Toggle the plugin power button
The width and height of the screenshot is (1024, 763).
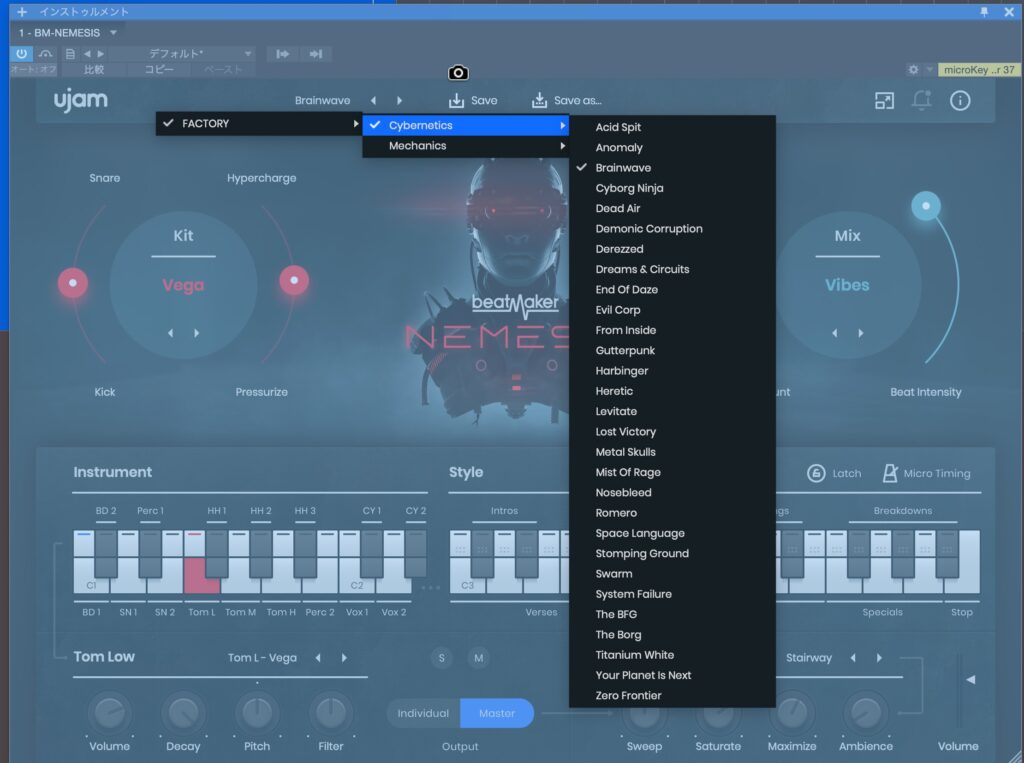[x=23, y=54]
